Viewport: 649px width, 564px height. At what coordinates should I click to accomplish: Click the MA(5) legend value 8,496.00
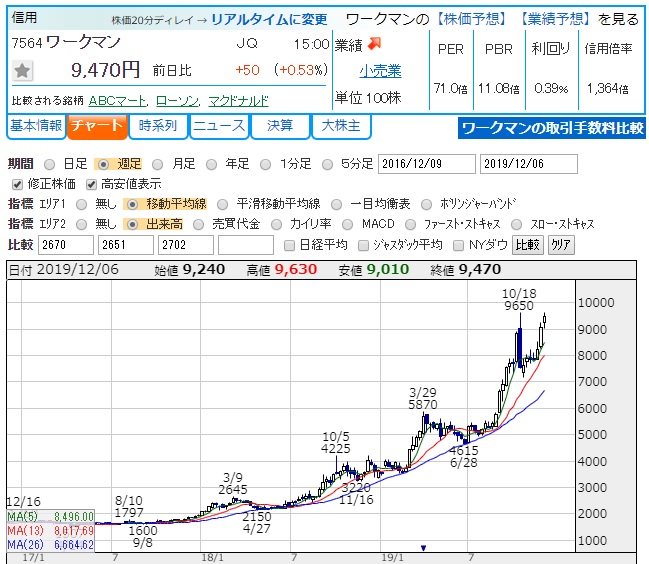tap(74, 516)
